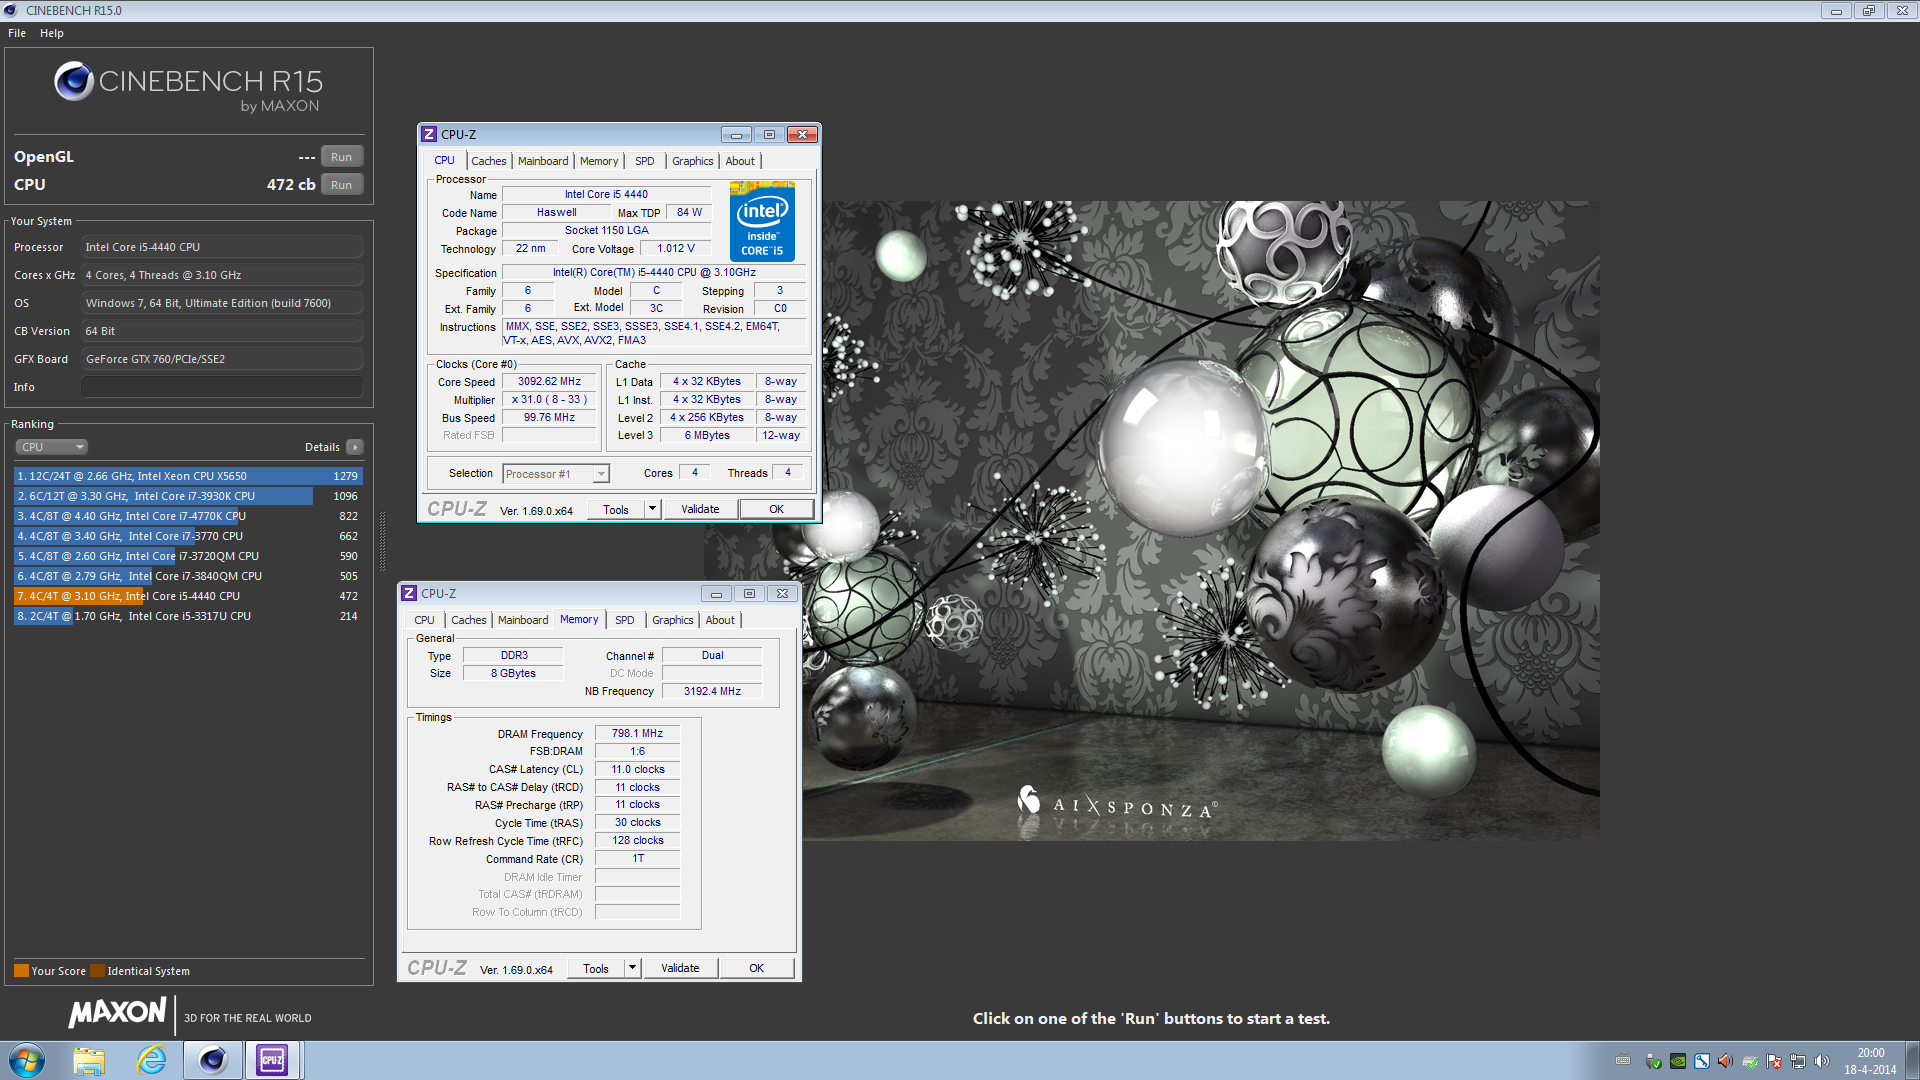
Task: Open the Processor #1 selection dropdown
Action: pos(556,474)
